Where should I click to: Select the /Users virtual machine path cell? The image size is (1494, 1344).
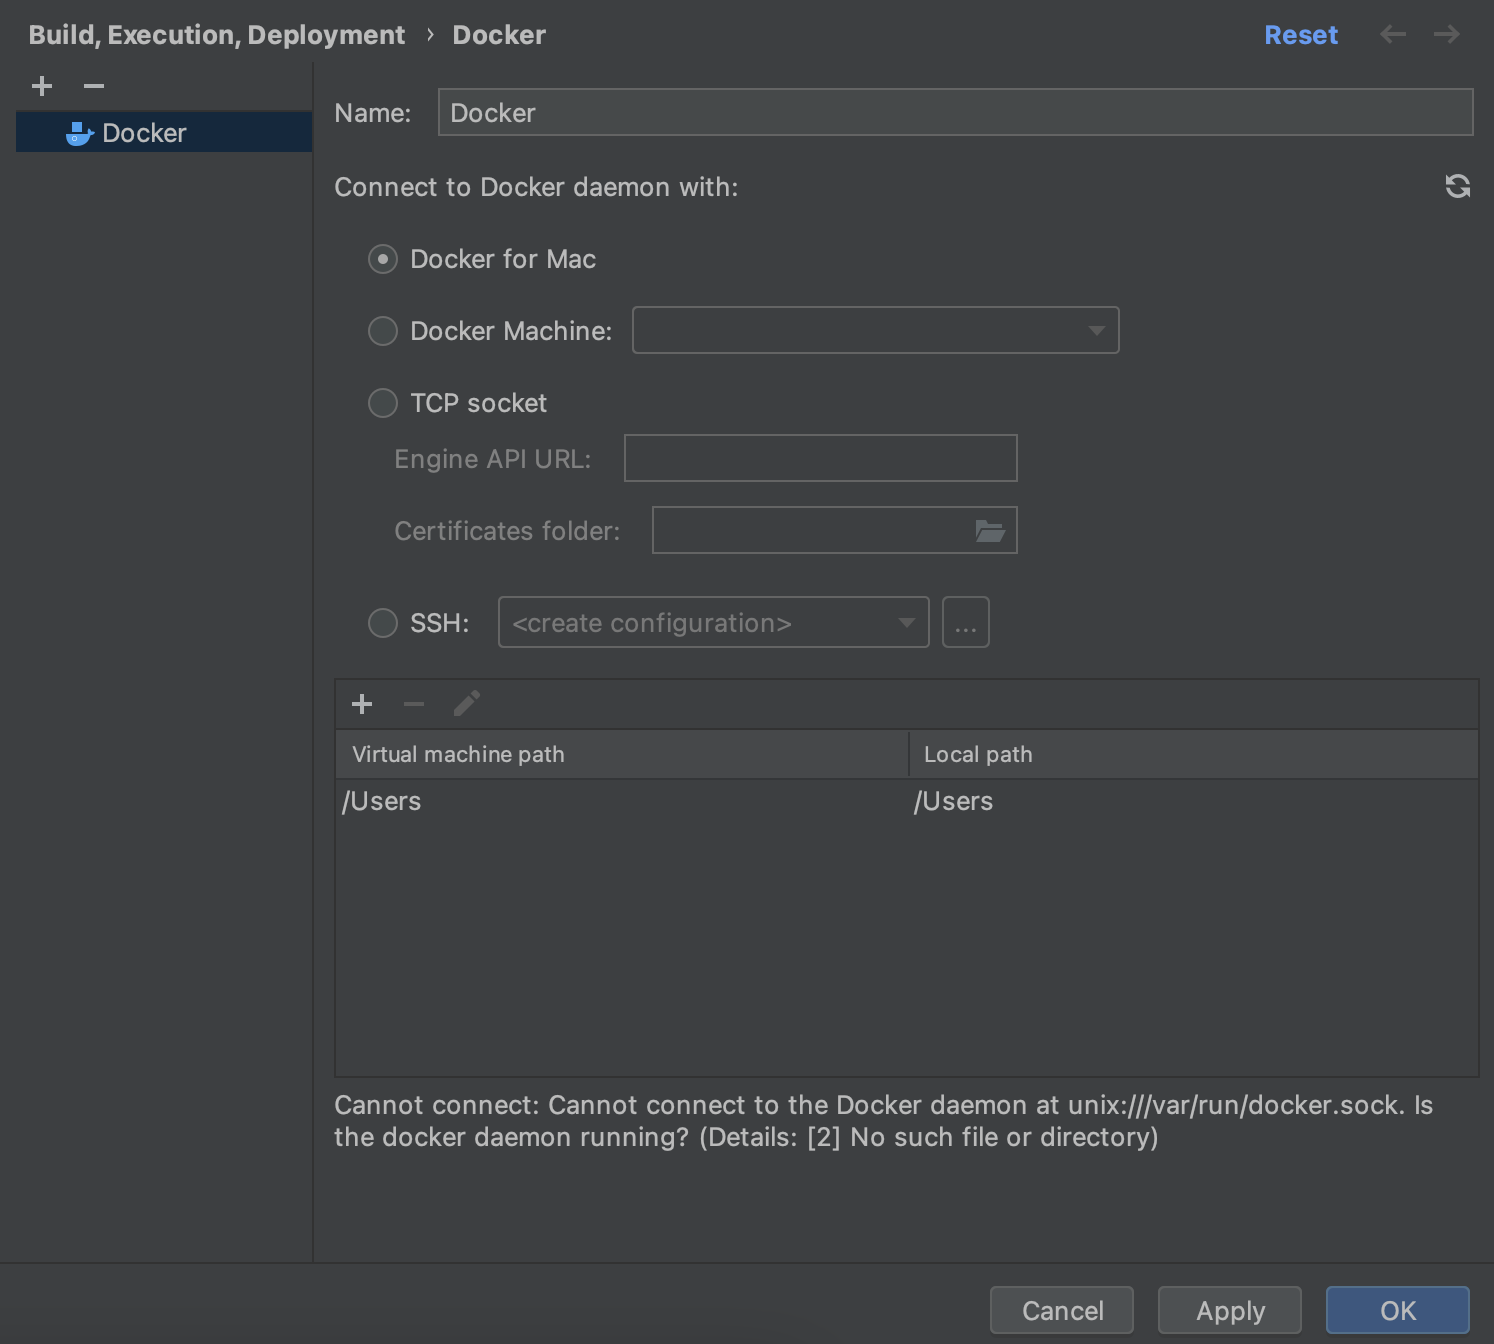(x=622, y=801)
